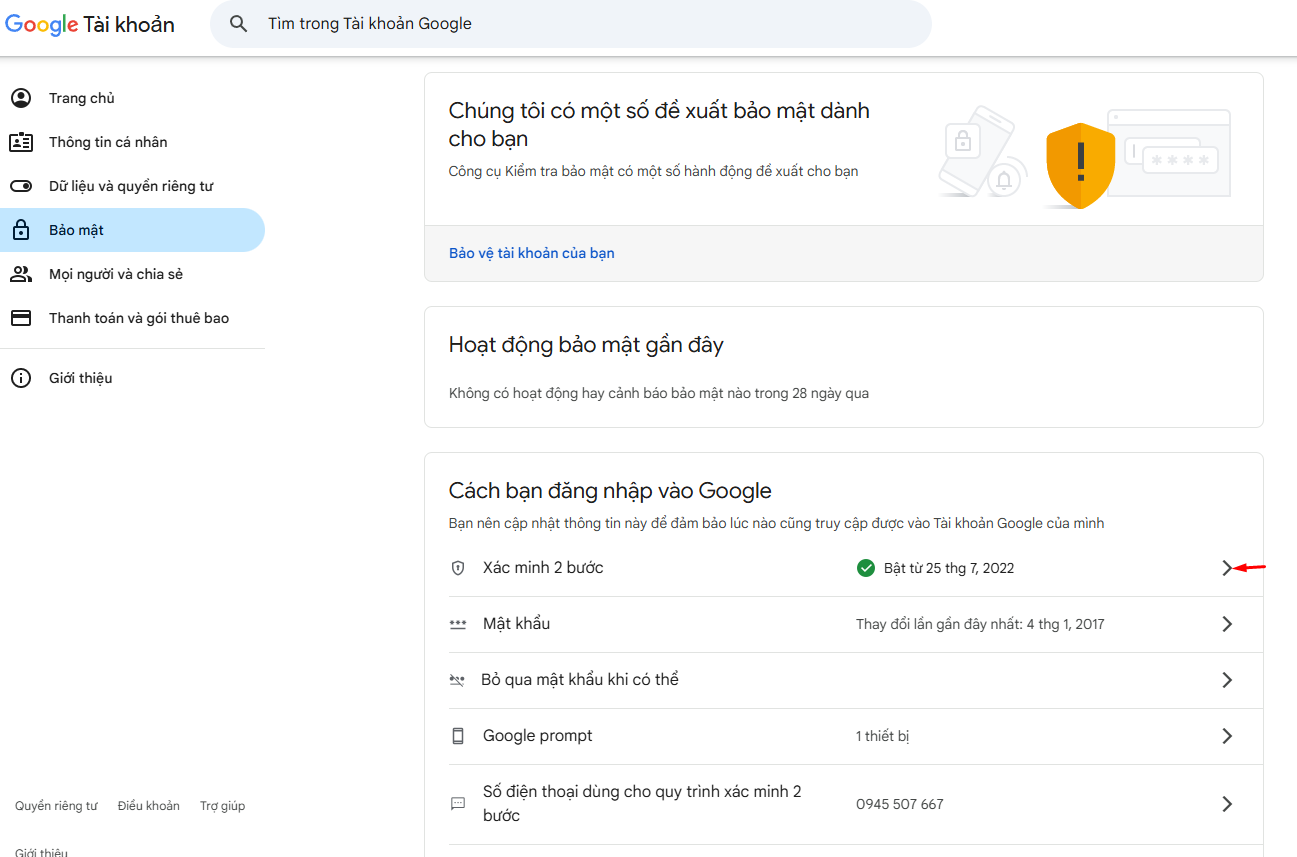The width and height of the screenshot is (1297, 857).
Task: Click the search magnifier icon
Action: click(x=238, y=24)
